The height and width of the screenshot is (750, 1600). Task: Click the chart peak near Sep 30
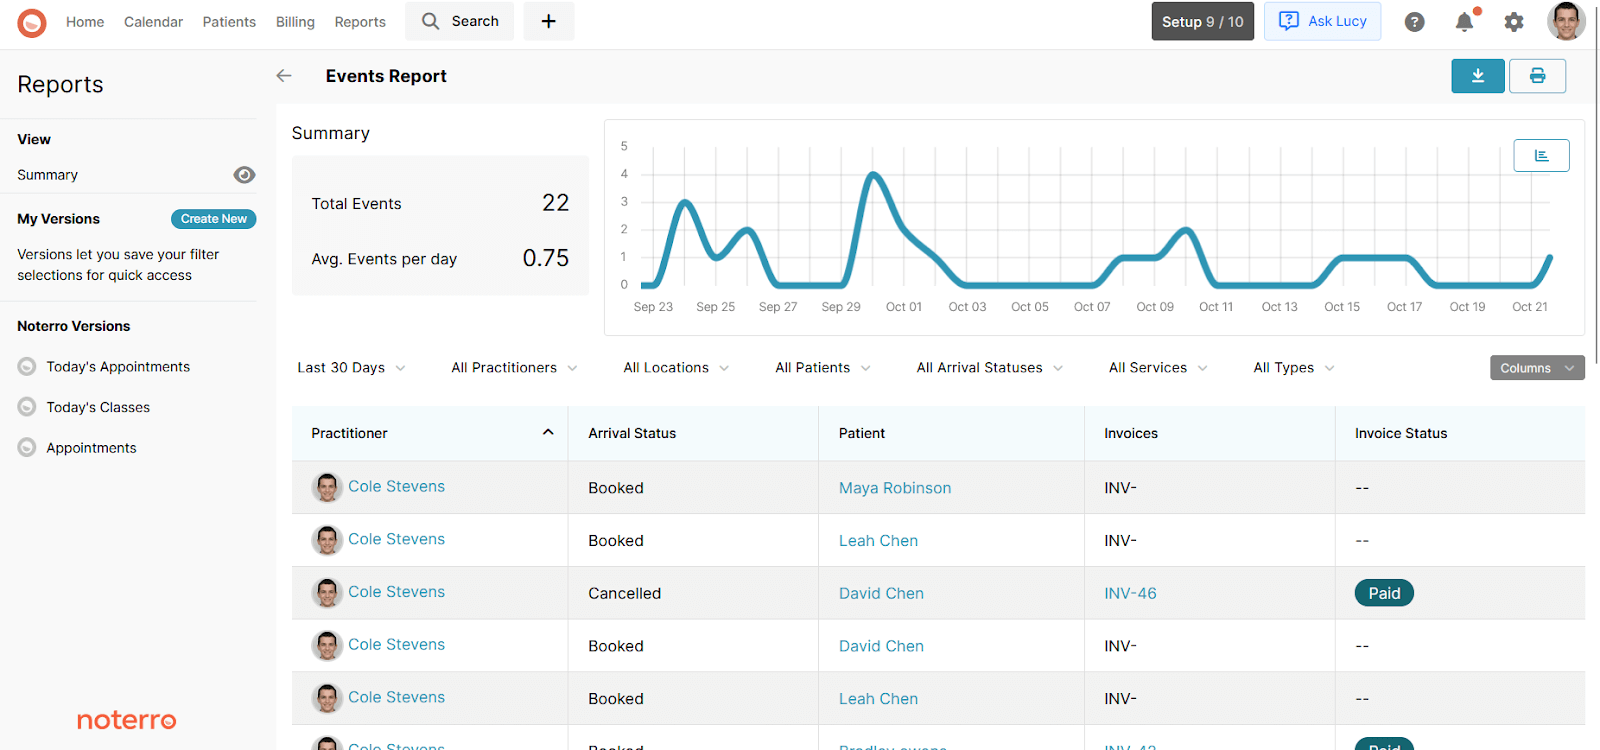[874, 175]
